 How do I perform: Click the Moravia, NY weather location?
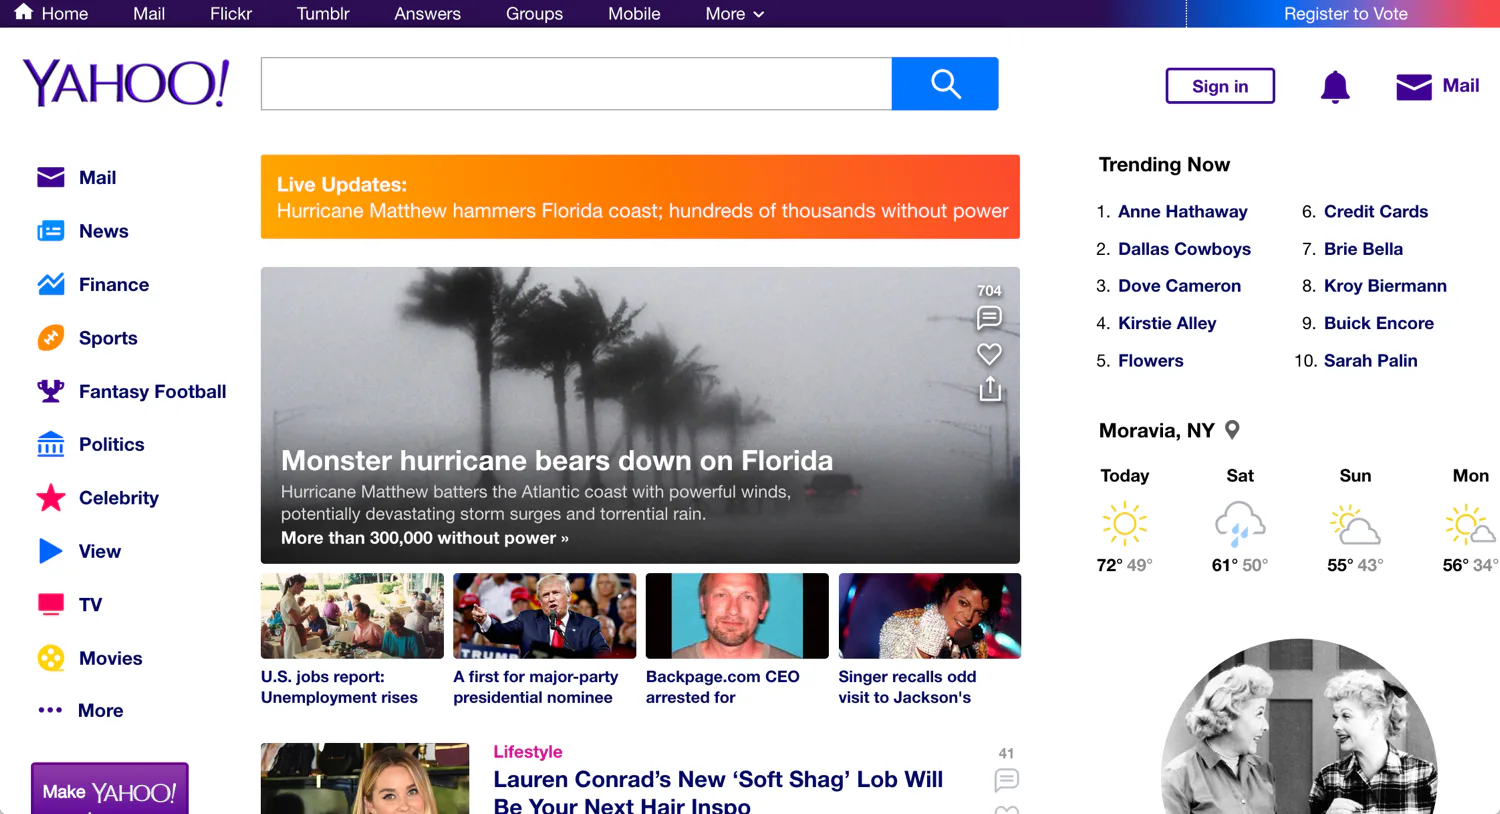point(1157,431)
